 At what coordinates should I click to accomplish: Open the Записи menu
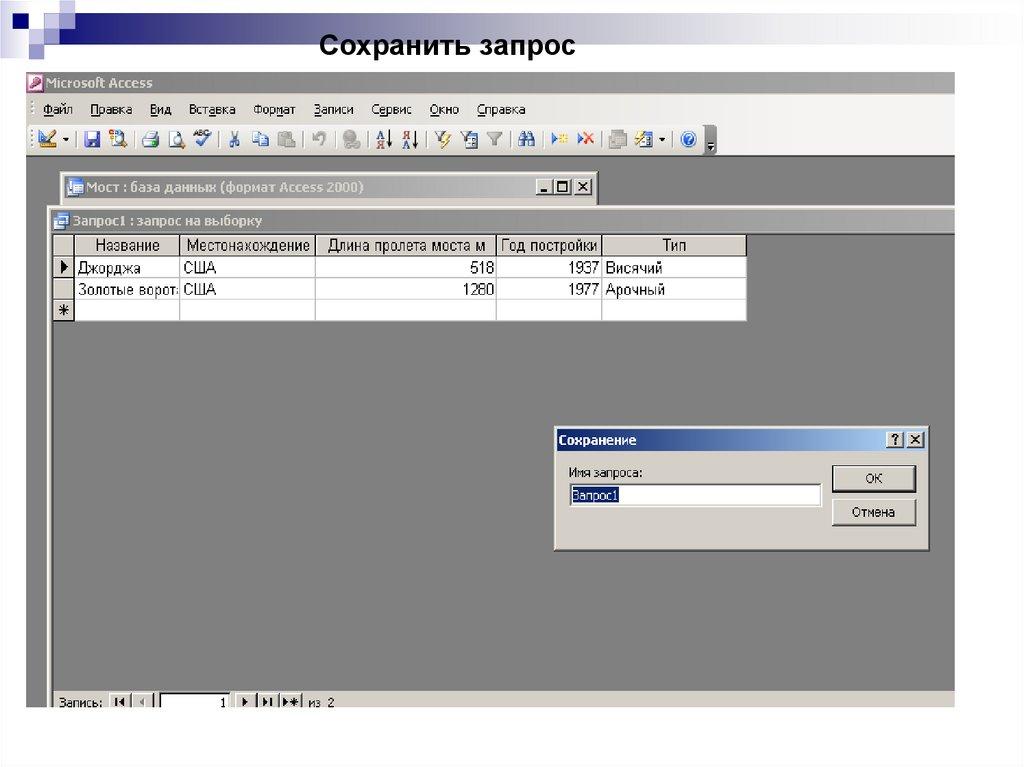pos(333,110)
